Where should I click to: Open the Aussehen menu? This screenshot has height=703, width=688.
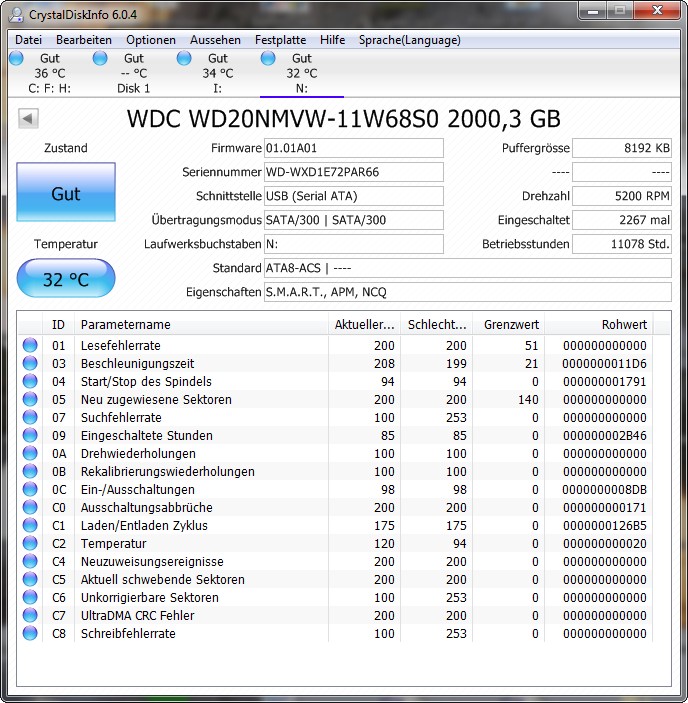[x=215, y=40]
